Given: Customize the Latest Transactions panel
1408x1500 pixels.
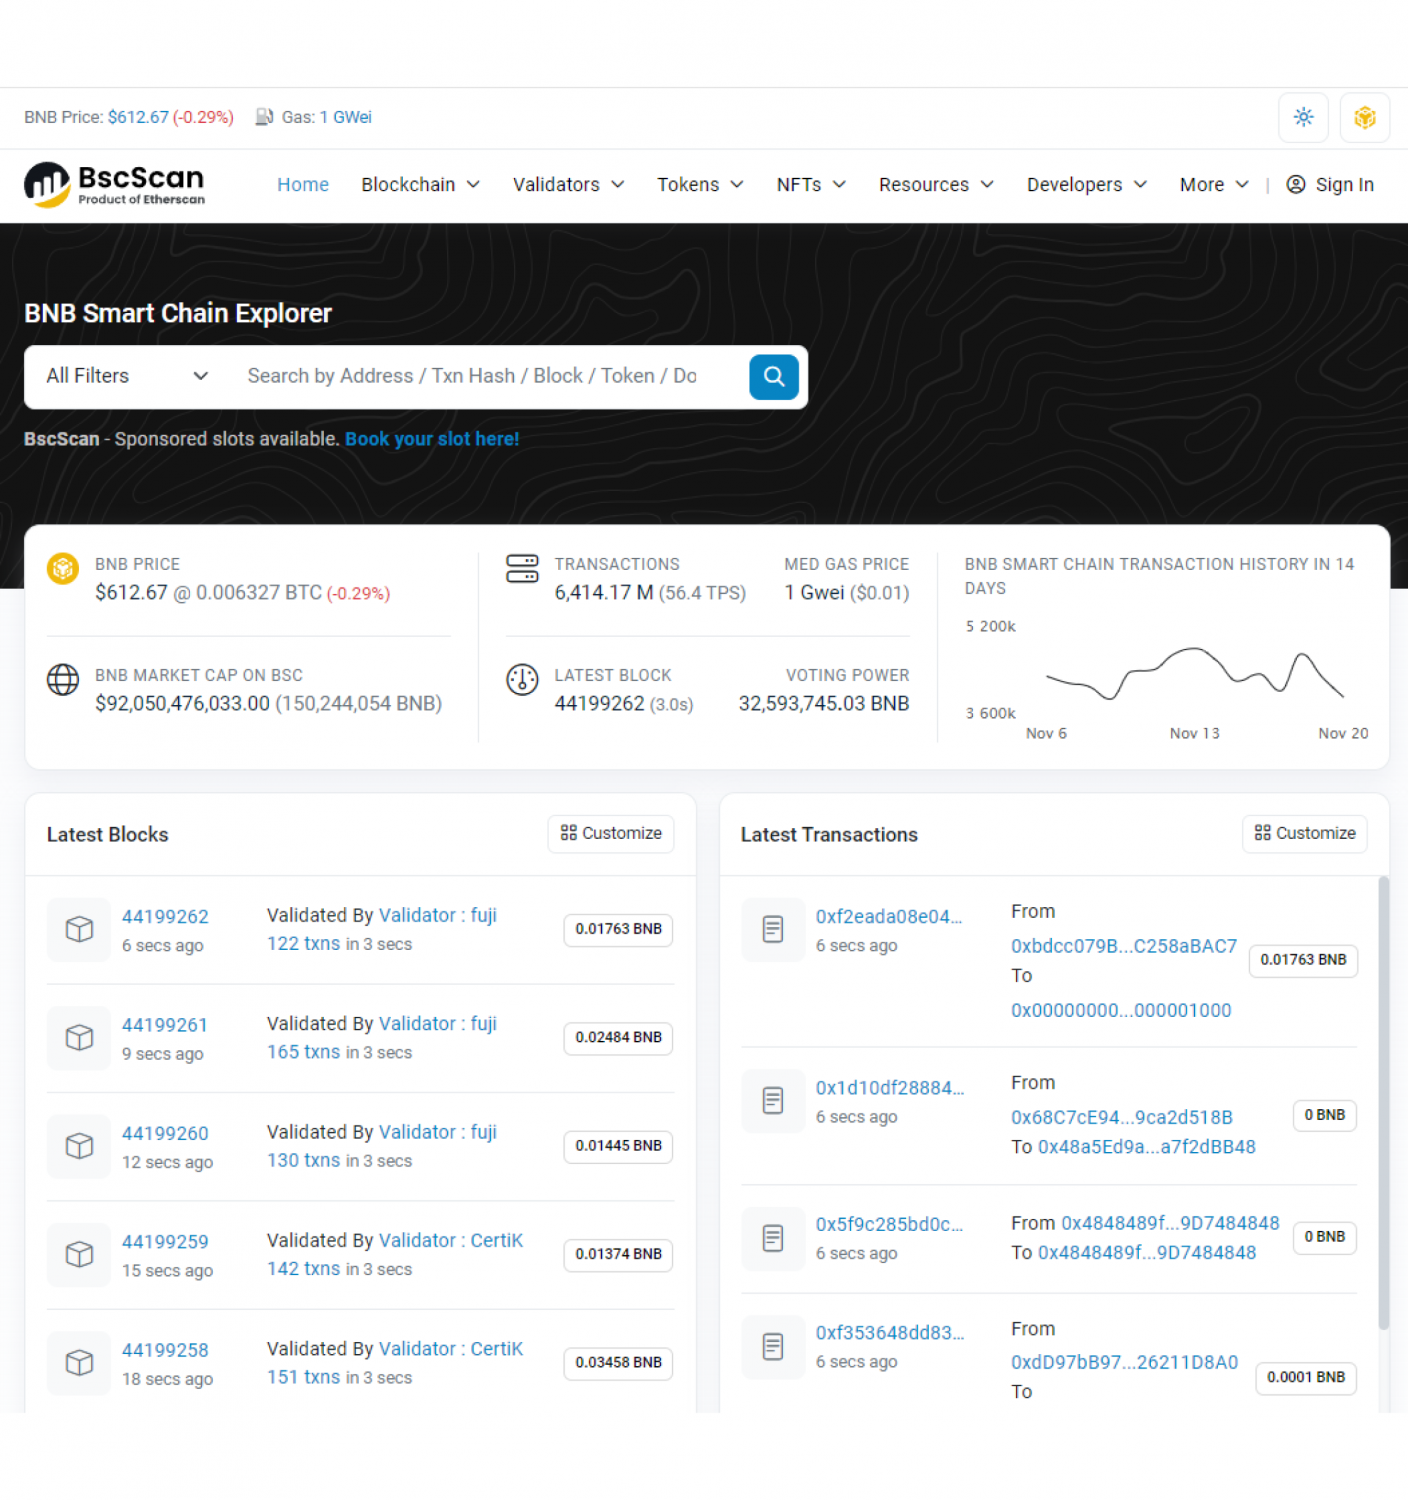Looking at the screenshot, I should [x=1305, y=833].
